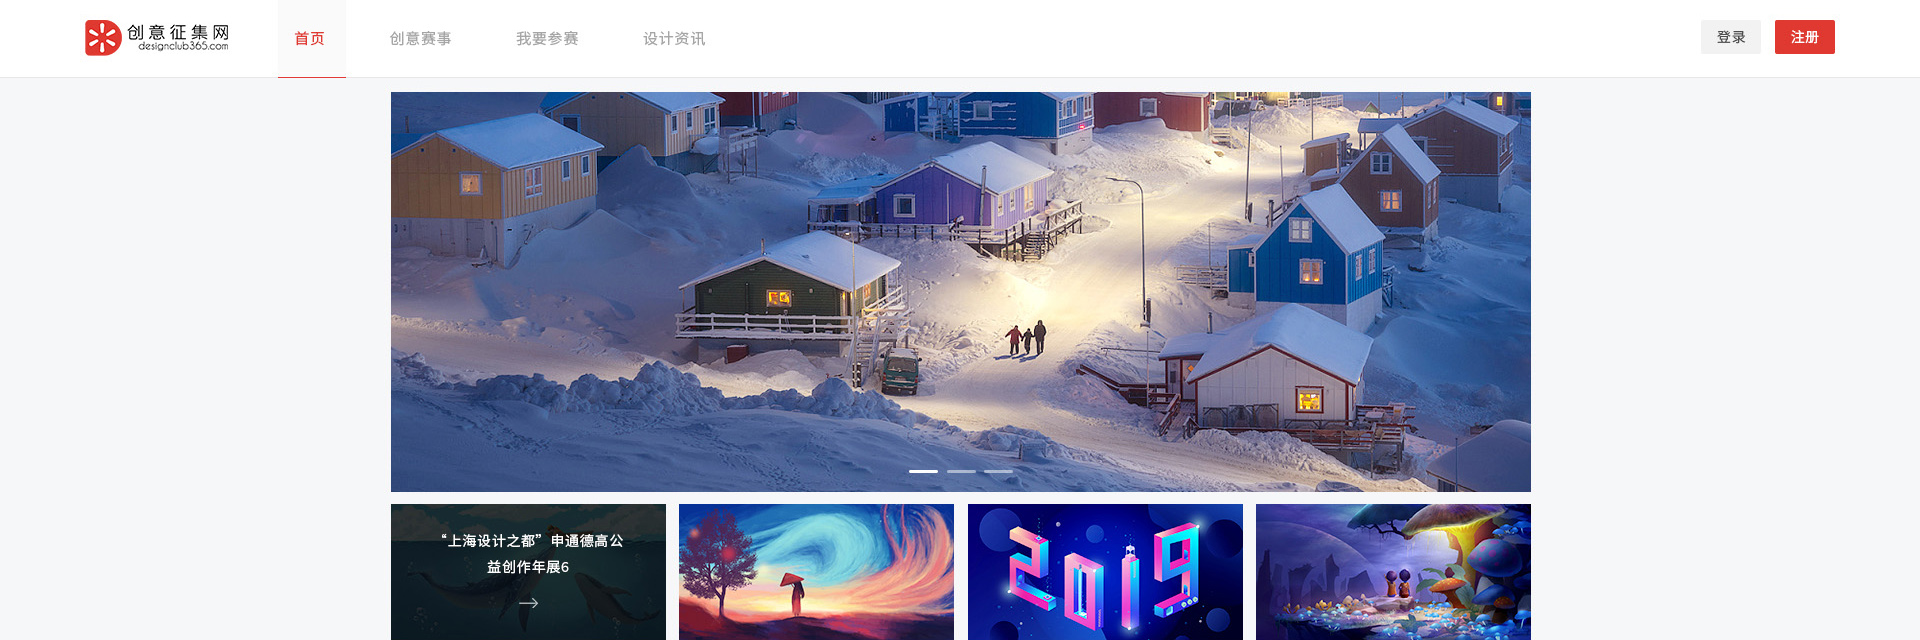Open the 创意征集网 site title
Viewport: 1920px width, 640px height.
pos(178,32)
